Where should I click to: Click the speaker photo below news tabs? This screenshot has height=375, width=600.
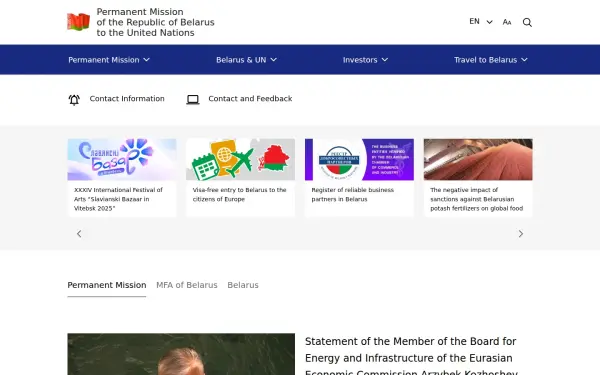pyautogui.click(x=181, y=354)
